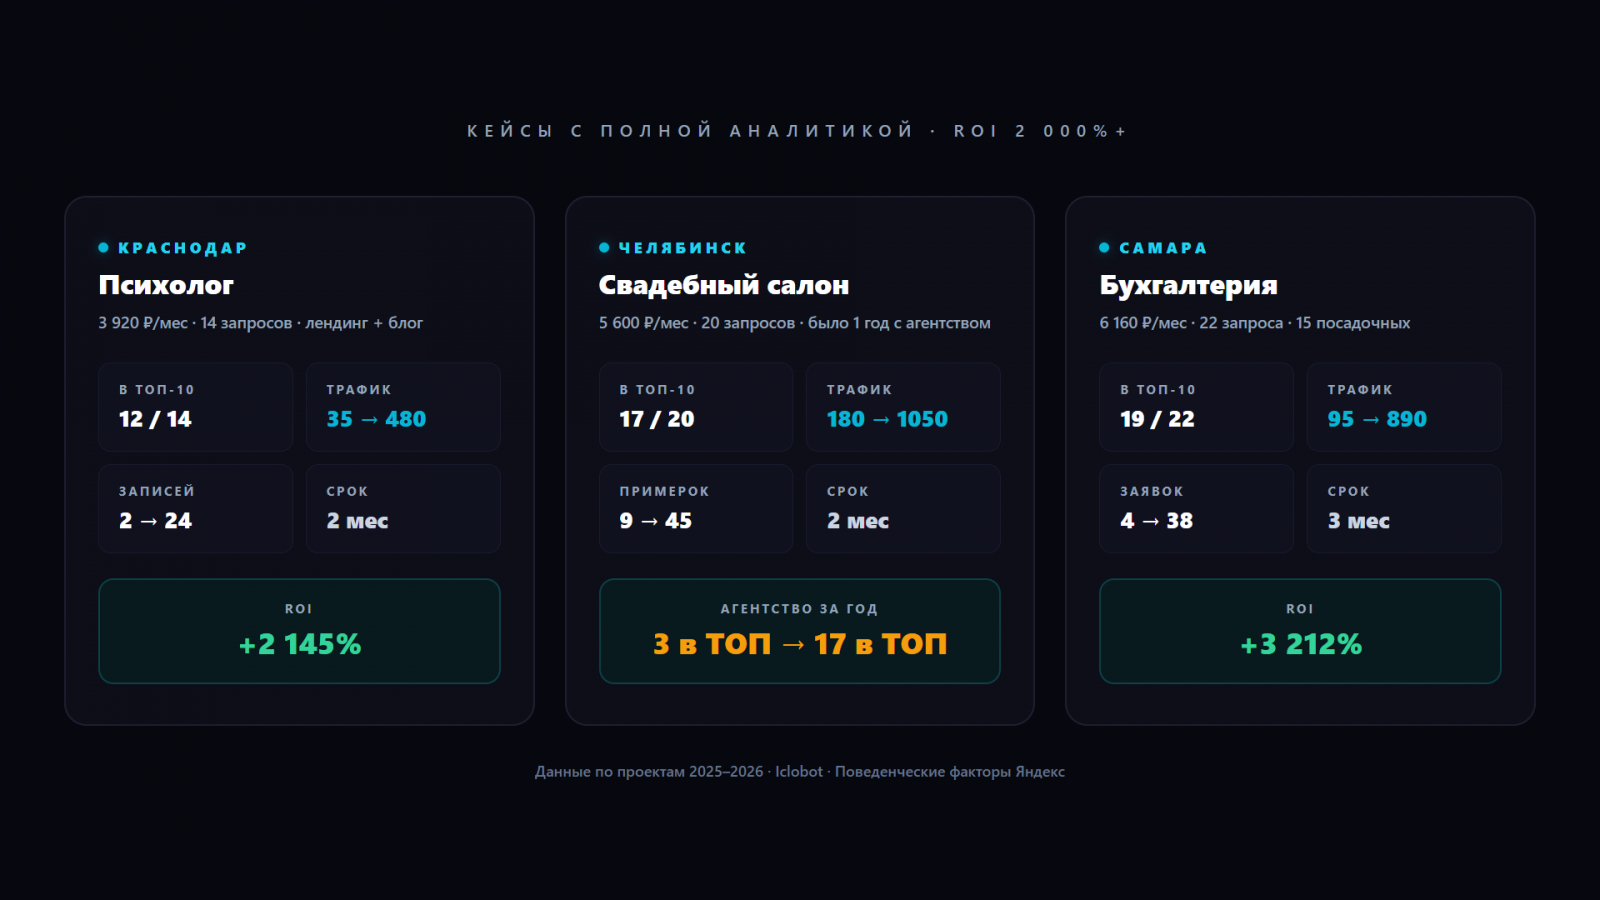Click the ROI +3 212% box
1600x900 pixels.
click(1300, 631)
